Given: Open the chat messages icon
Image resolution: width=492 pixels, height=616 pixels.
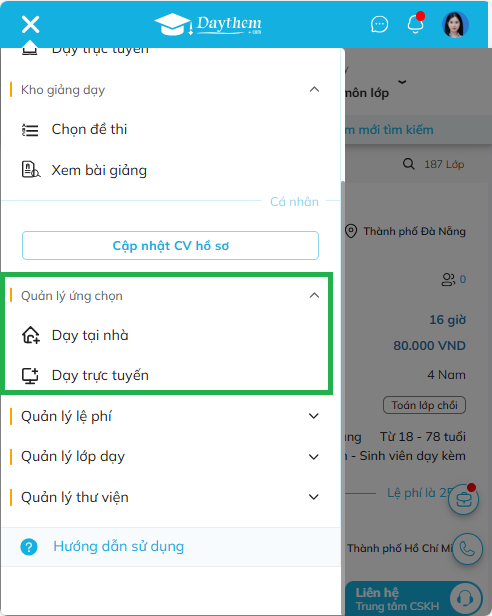Looking at the screenshot, I should (x=379, y=24).
